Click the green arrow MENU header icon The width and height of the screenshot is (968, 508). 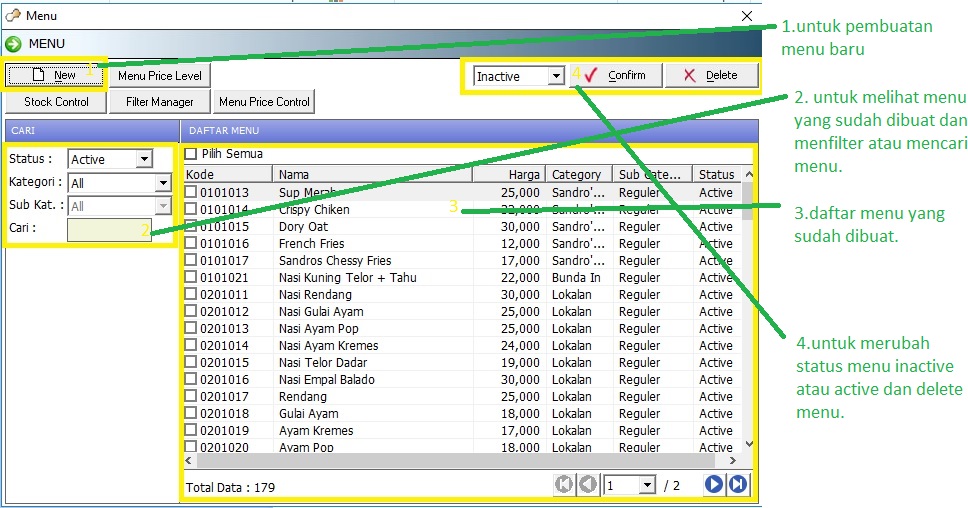pyautogui.click(x=14, y=44)
